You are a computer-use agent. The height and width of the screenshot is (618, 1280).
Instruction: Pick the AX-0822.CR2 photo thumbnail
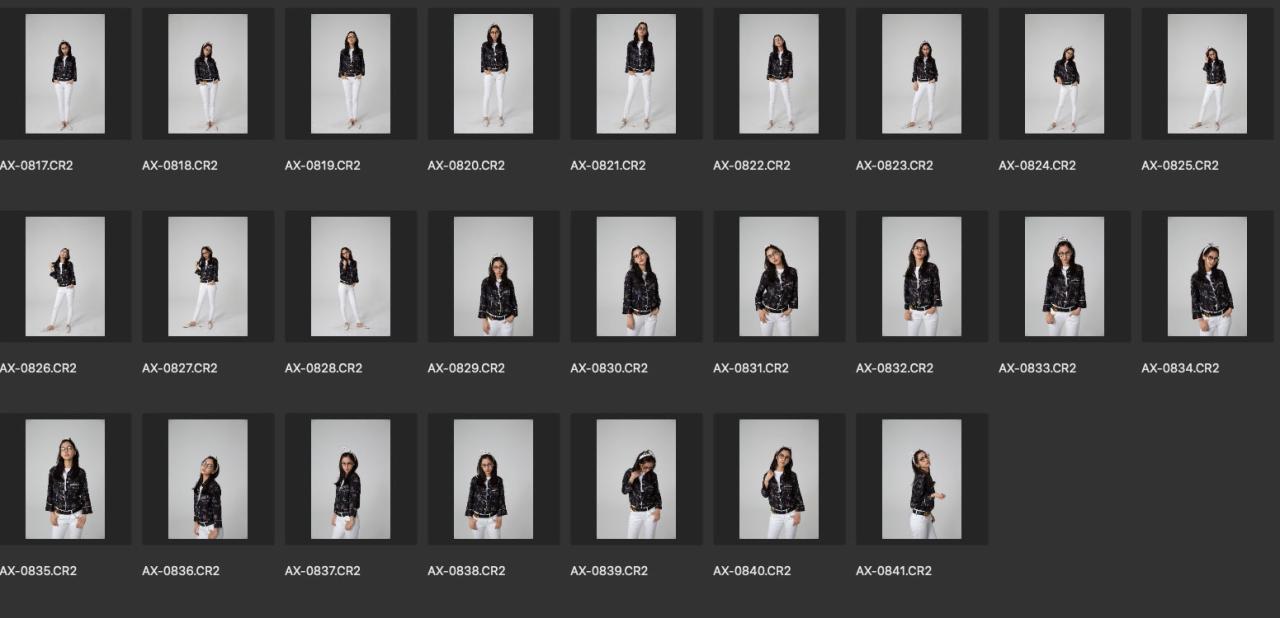point(779,74)
